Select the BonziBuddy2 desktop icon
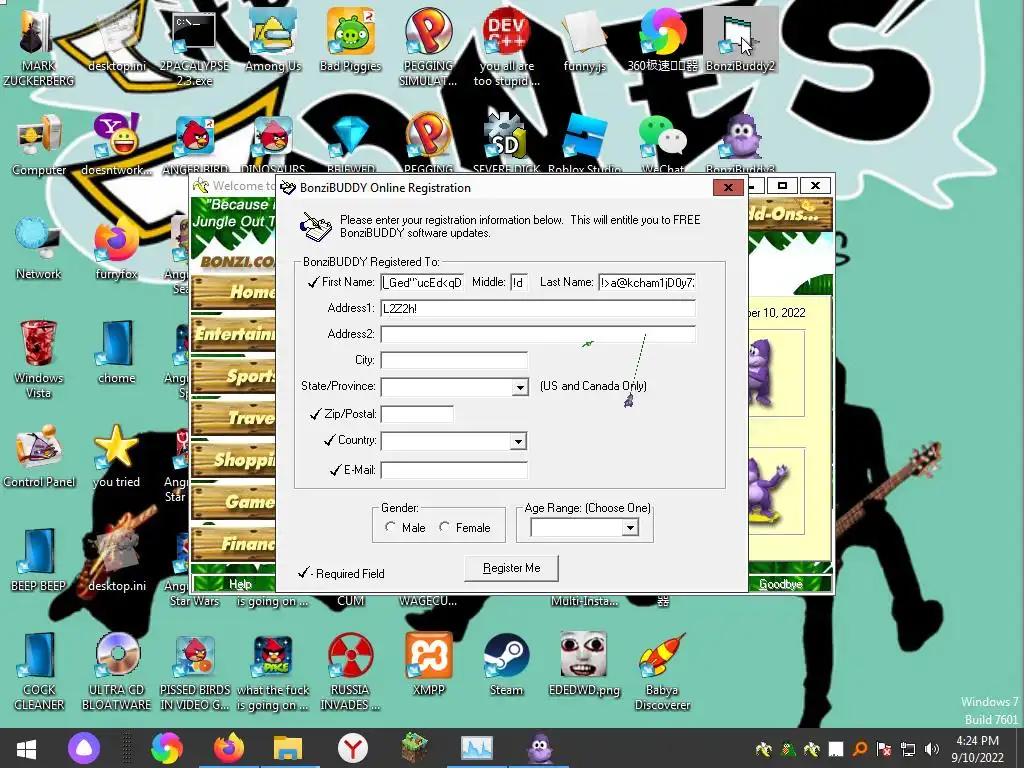The width and height of the screenshot is (1024, 768). coord(741,40)
